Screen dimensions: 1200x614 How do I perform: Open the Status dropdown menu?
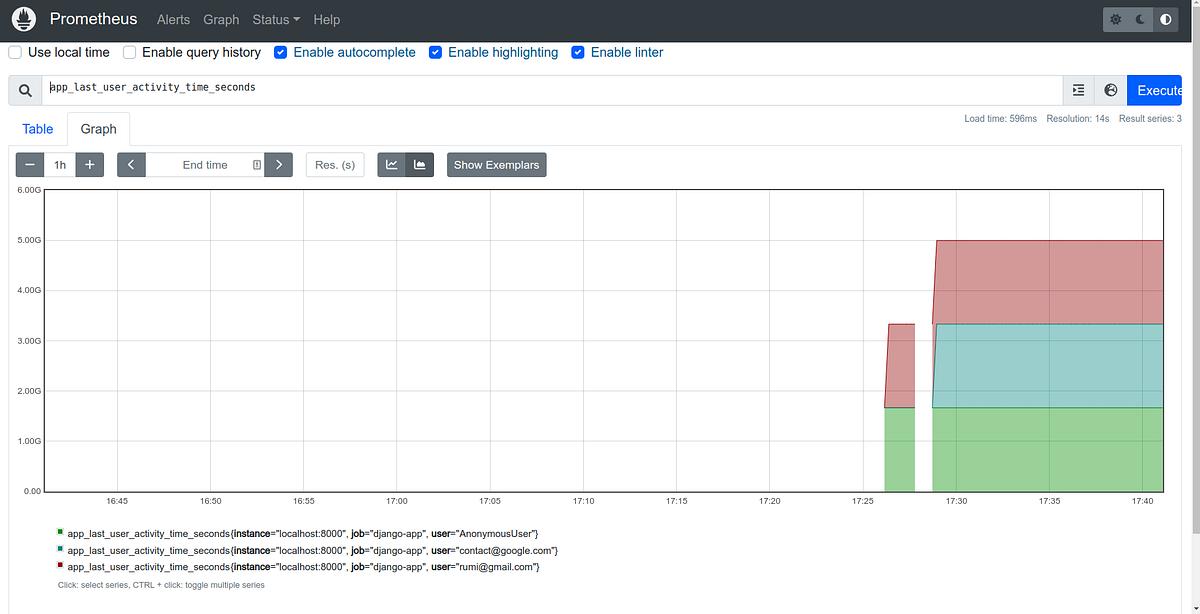click(x=270, y=19)
